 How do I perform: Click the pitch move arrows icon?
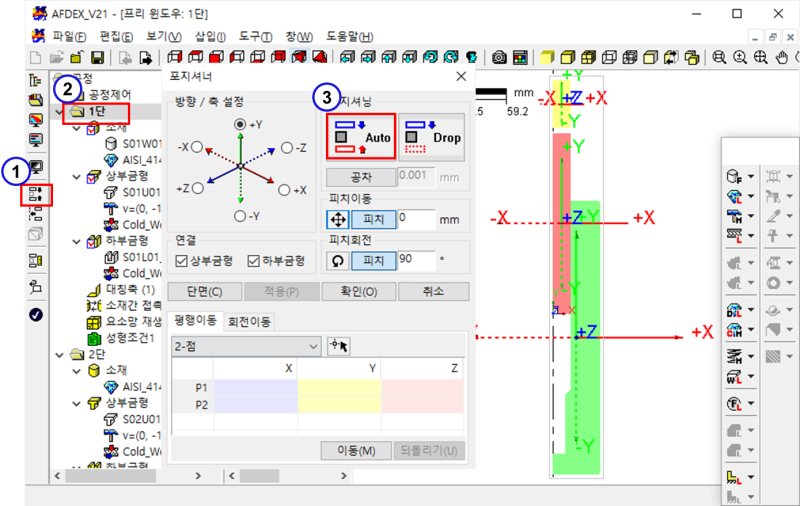[338, 218]
